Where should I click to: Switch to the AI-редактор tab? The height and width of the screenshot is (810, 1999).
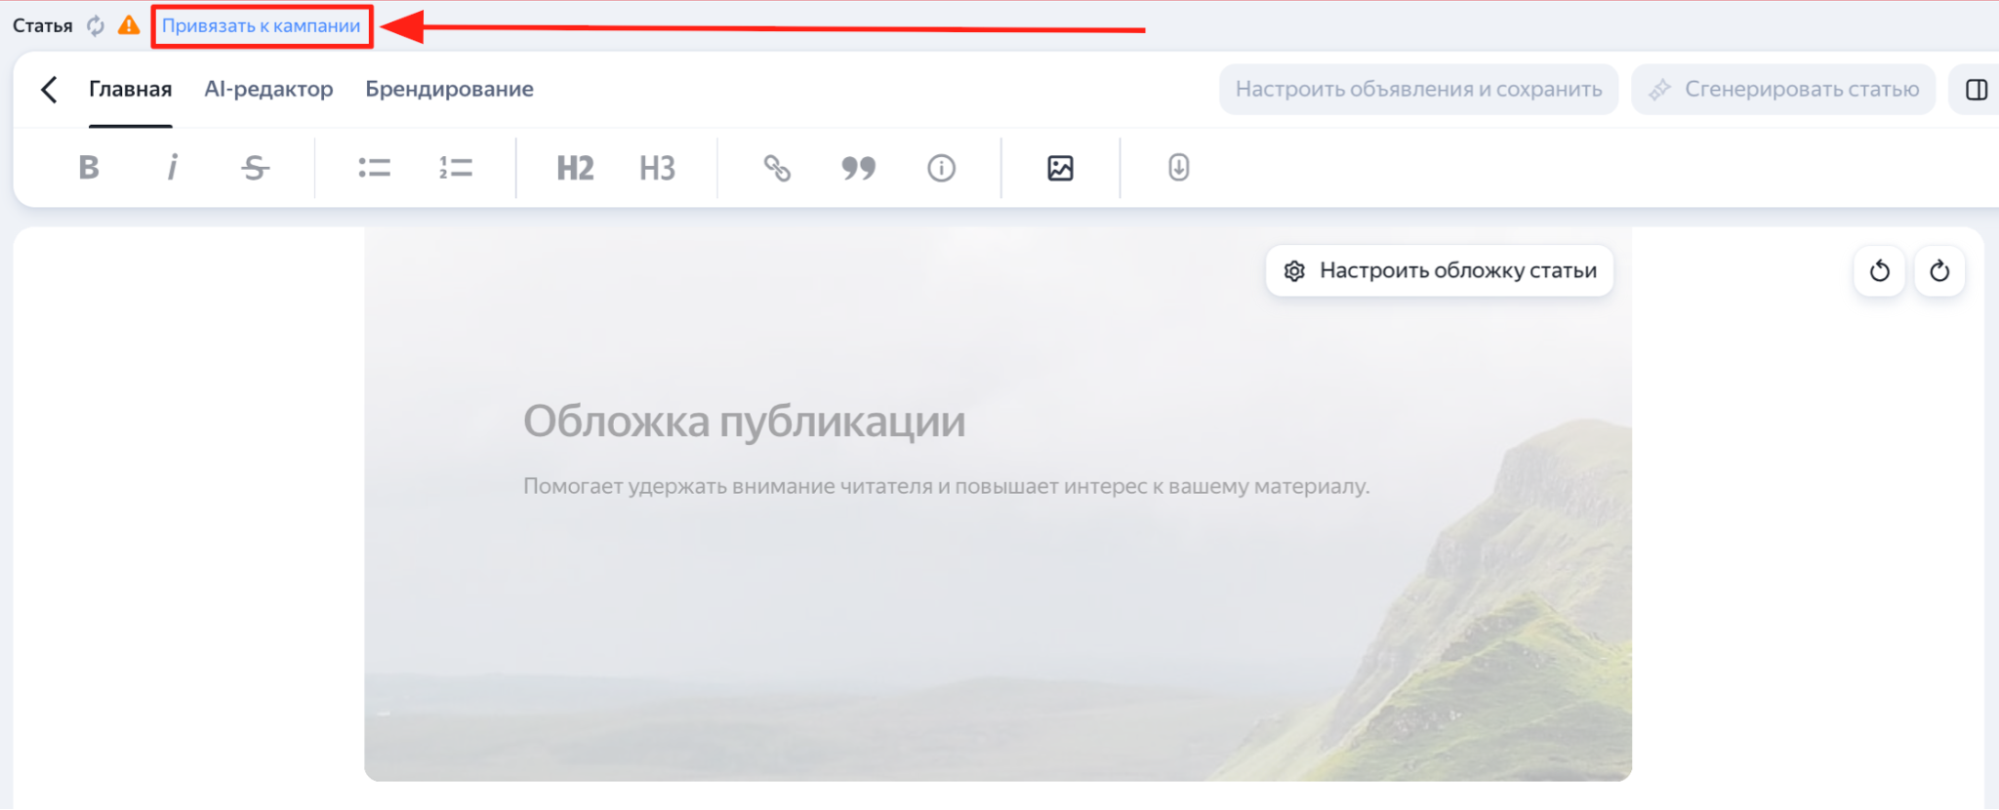coord(268,89)
